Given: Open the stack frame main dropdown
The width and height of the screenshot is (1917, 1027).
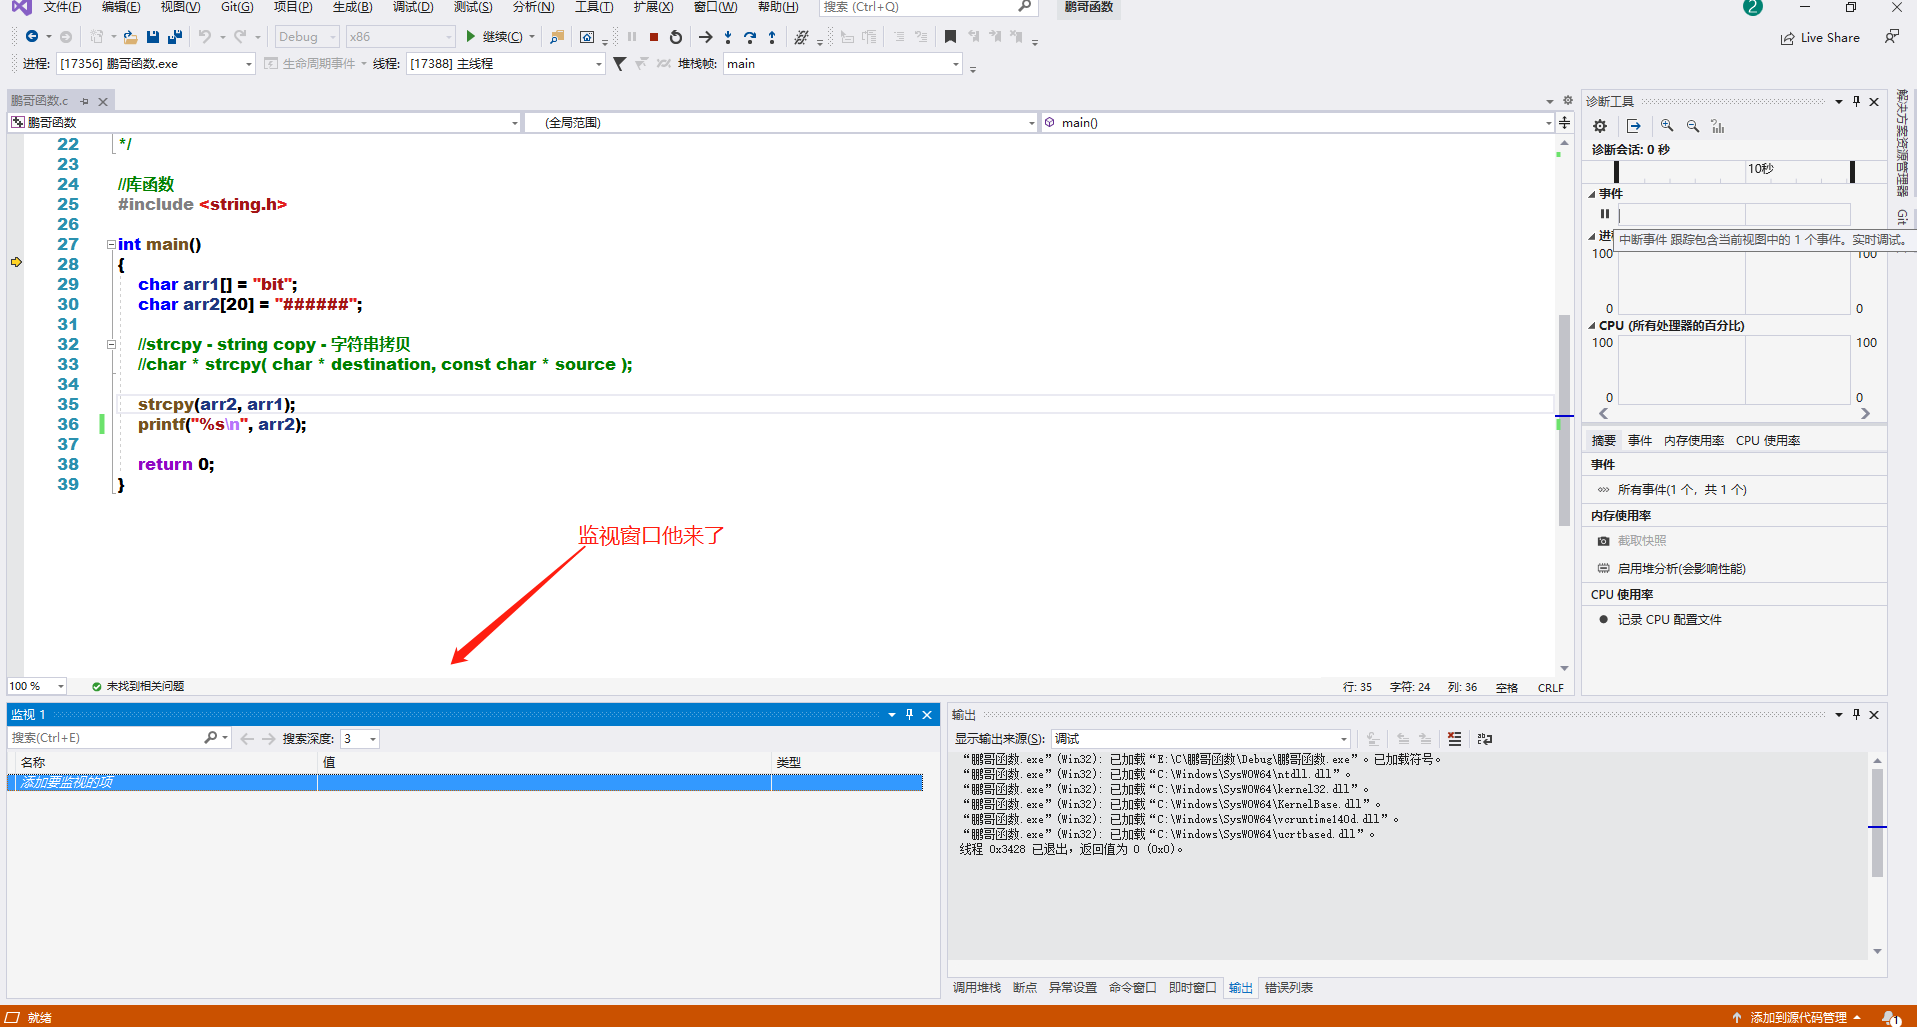Looking at the screenshot, I should coord(843,64).
